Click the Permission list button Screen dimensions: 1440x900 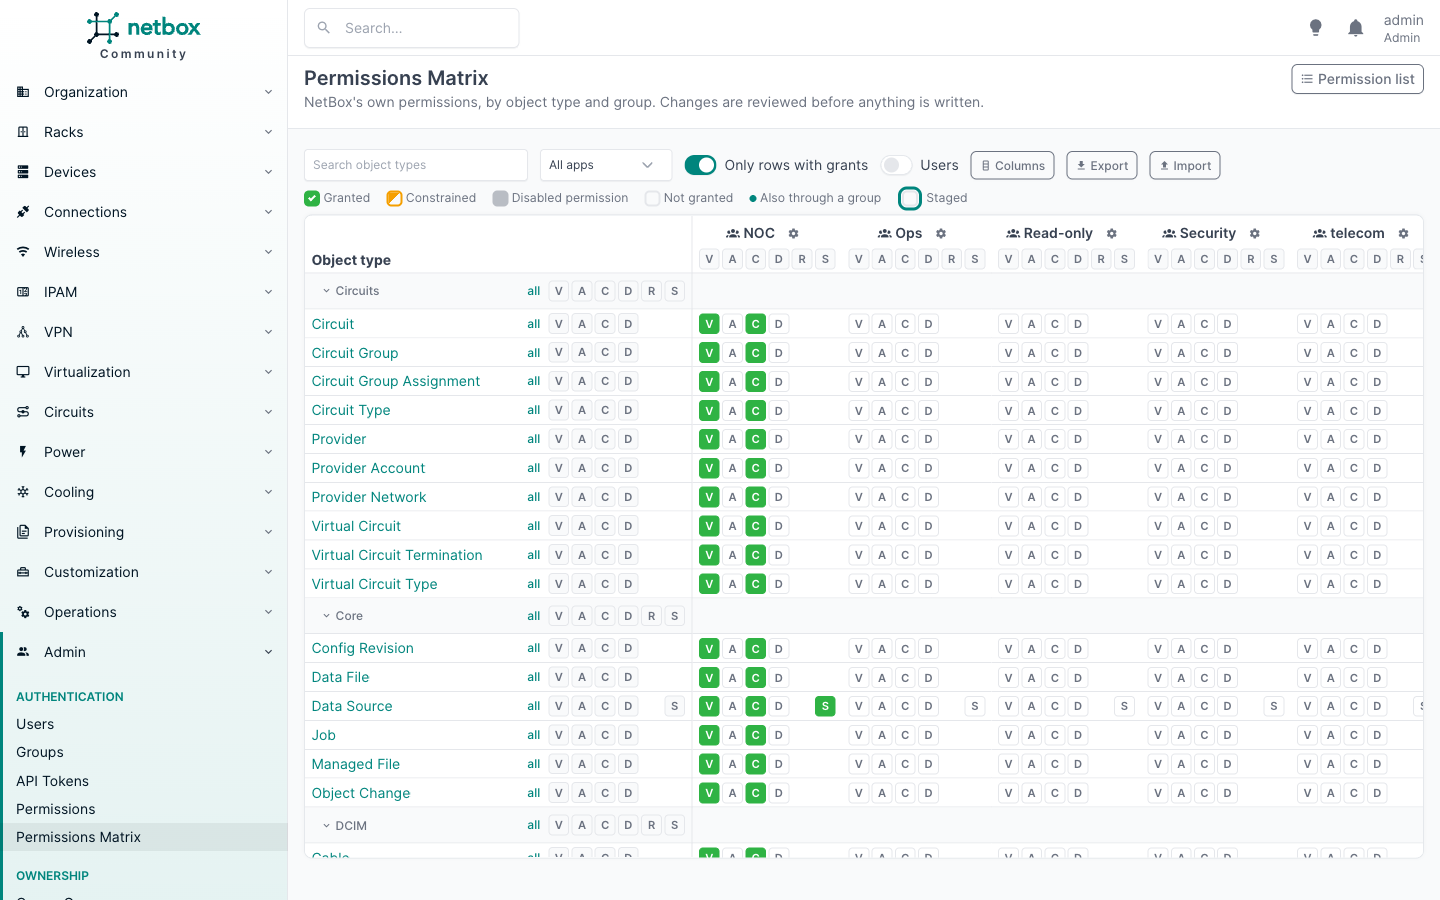click(x=1357, y=79)
